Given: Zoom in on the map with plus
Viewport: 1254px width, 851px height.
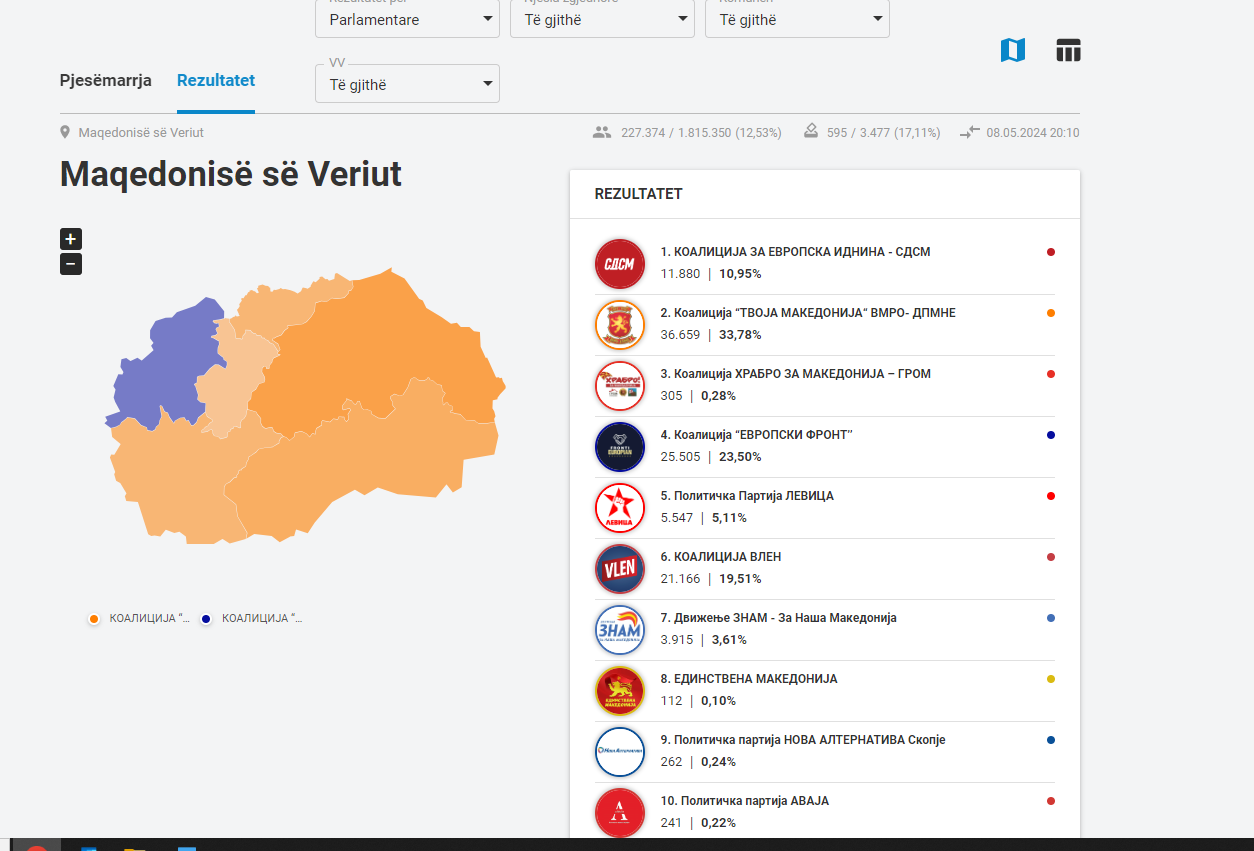Looking at the screenshot, I should click(71, 239).
